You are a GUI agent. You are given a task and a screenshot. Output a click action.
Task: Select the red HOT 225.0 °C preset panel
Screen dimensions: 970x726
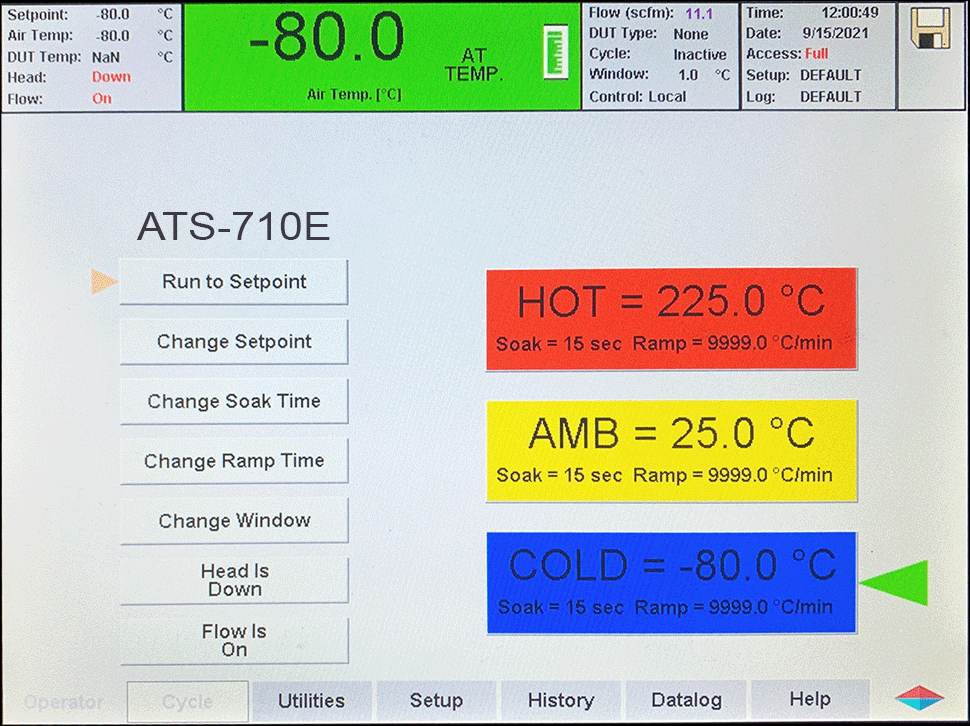(671, 318)
